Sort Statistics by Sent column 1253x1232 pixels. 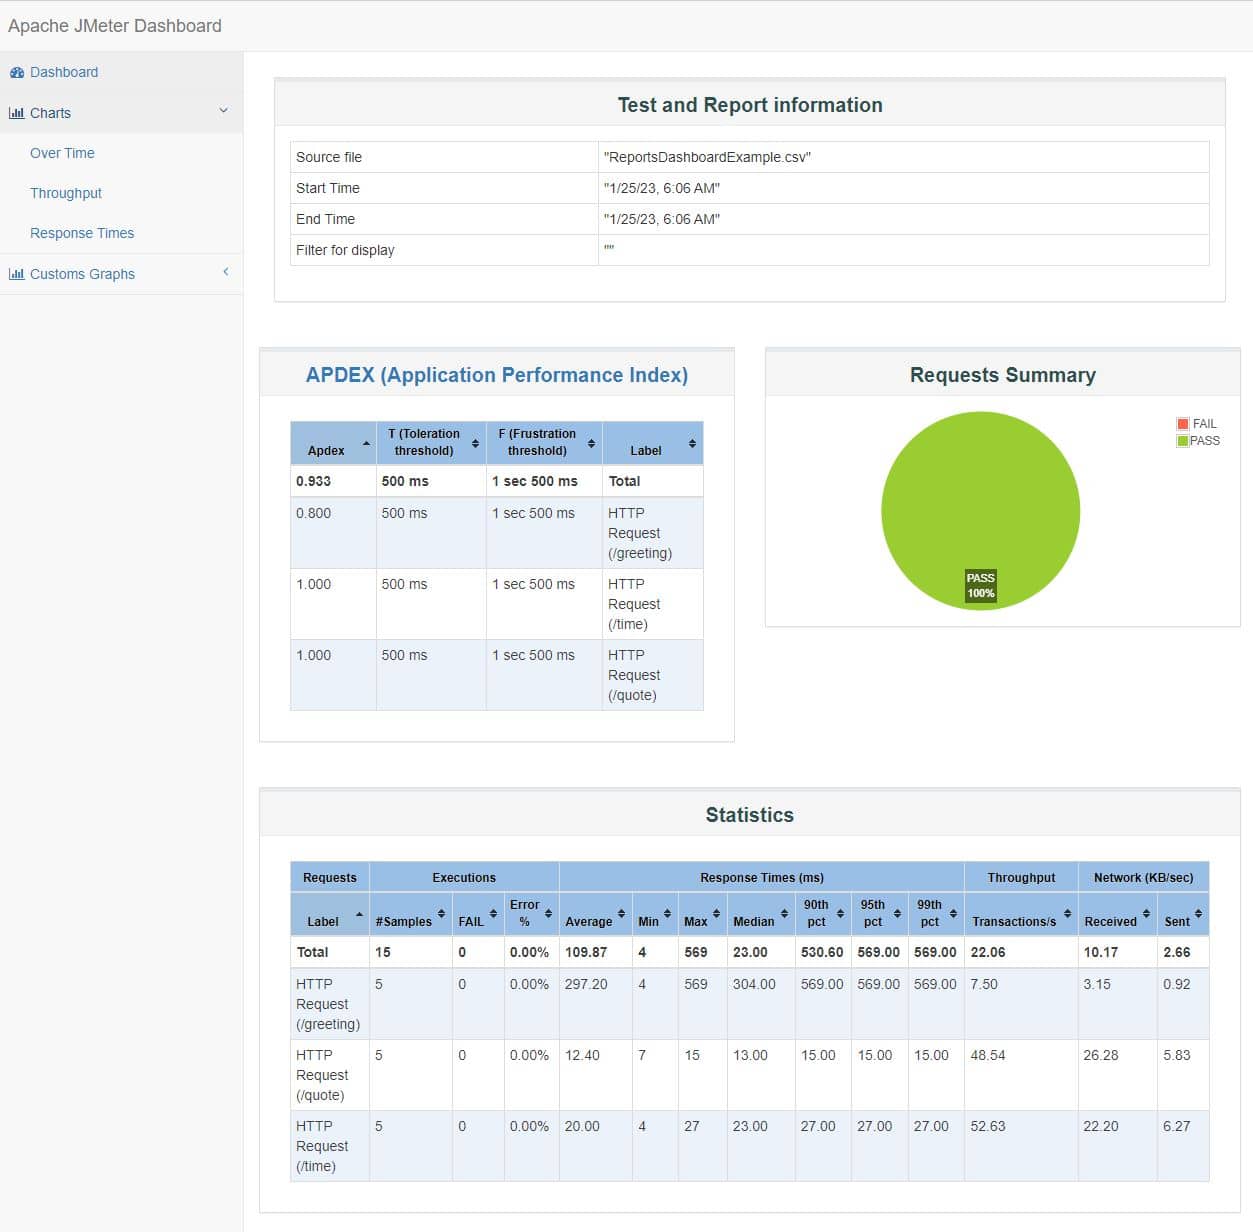[1183, 913]
